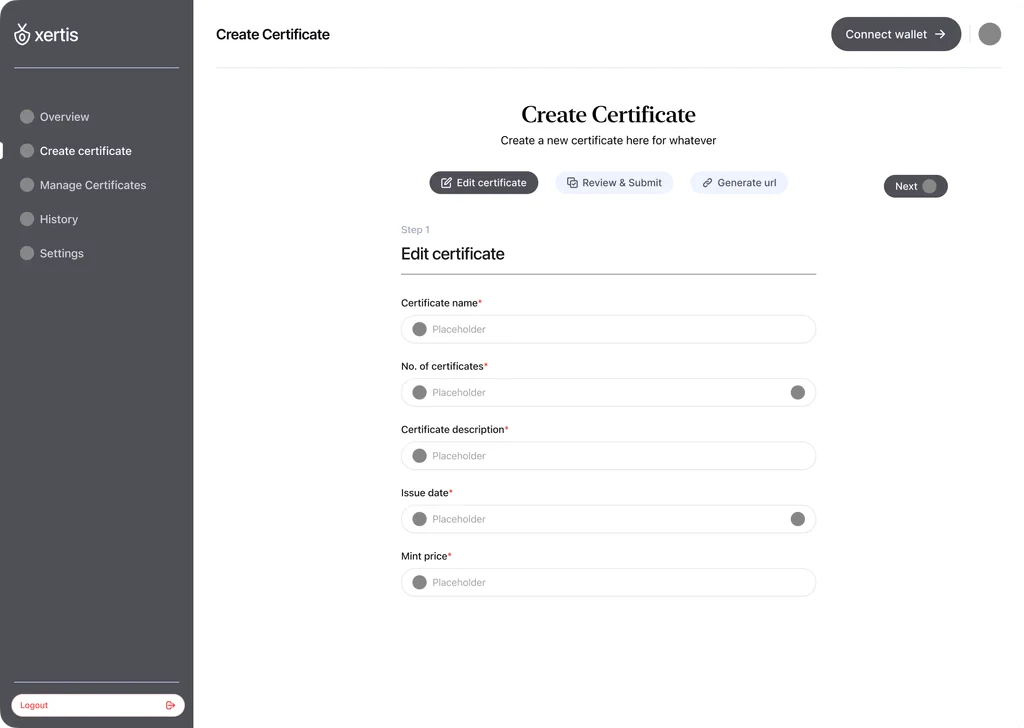Click the Logout exit icon
The width and height of the screenshot is (1024, 728).
click(170, 705)
